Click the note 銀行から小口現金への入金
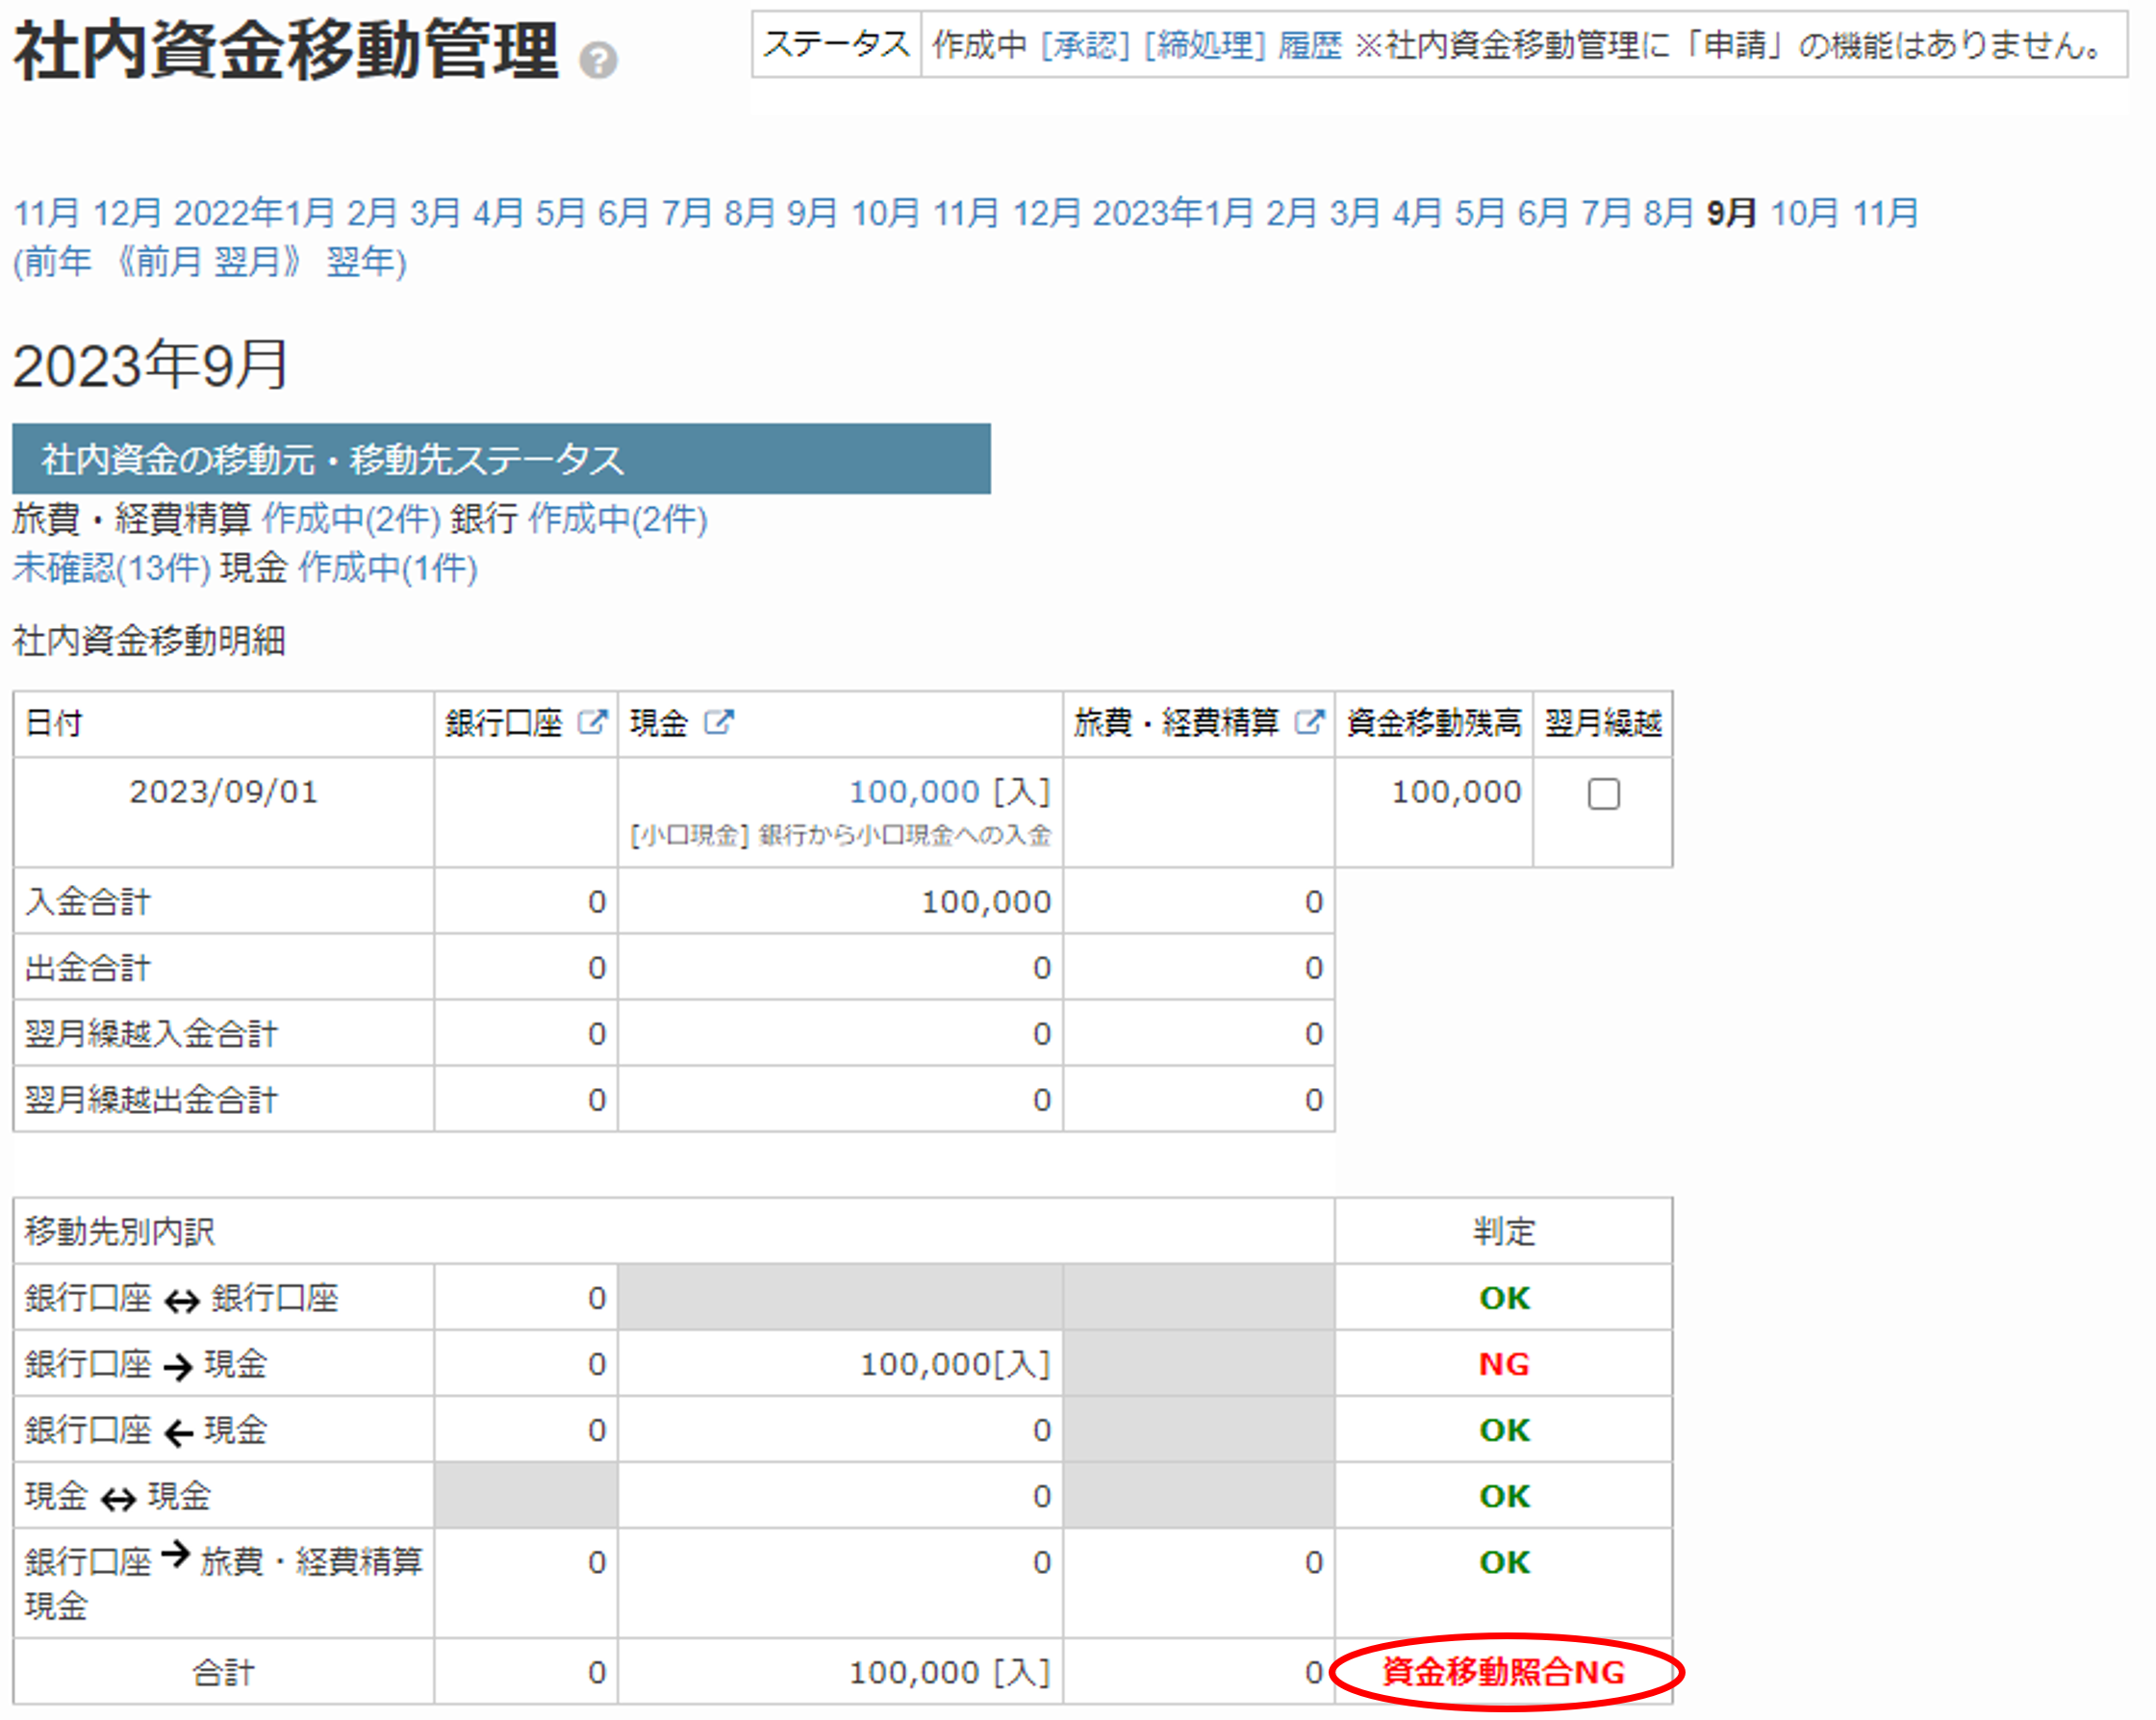This screenshot has width=2156, height=1720. (x=904, y=835)
